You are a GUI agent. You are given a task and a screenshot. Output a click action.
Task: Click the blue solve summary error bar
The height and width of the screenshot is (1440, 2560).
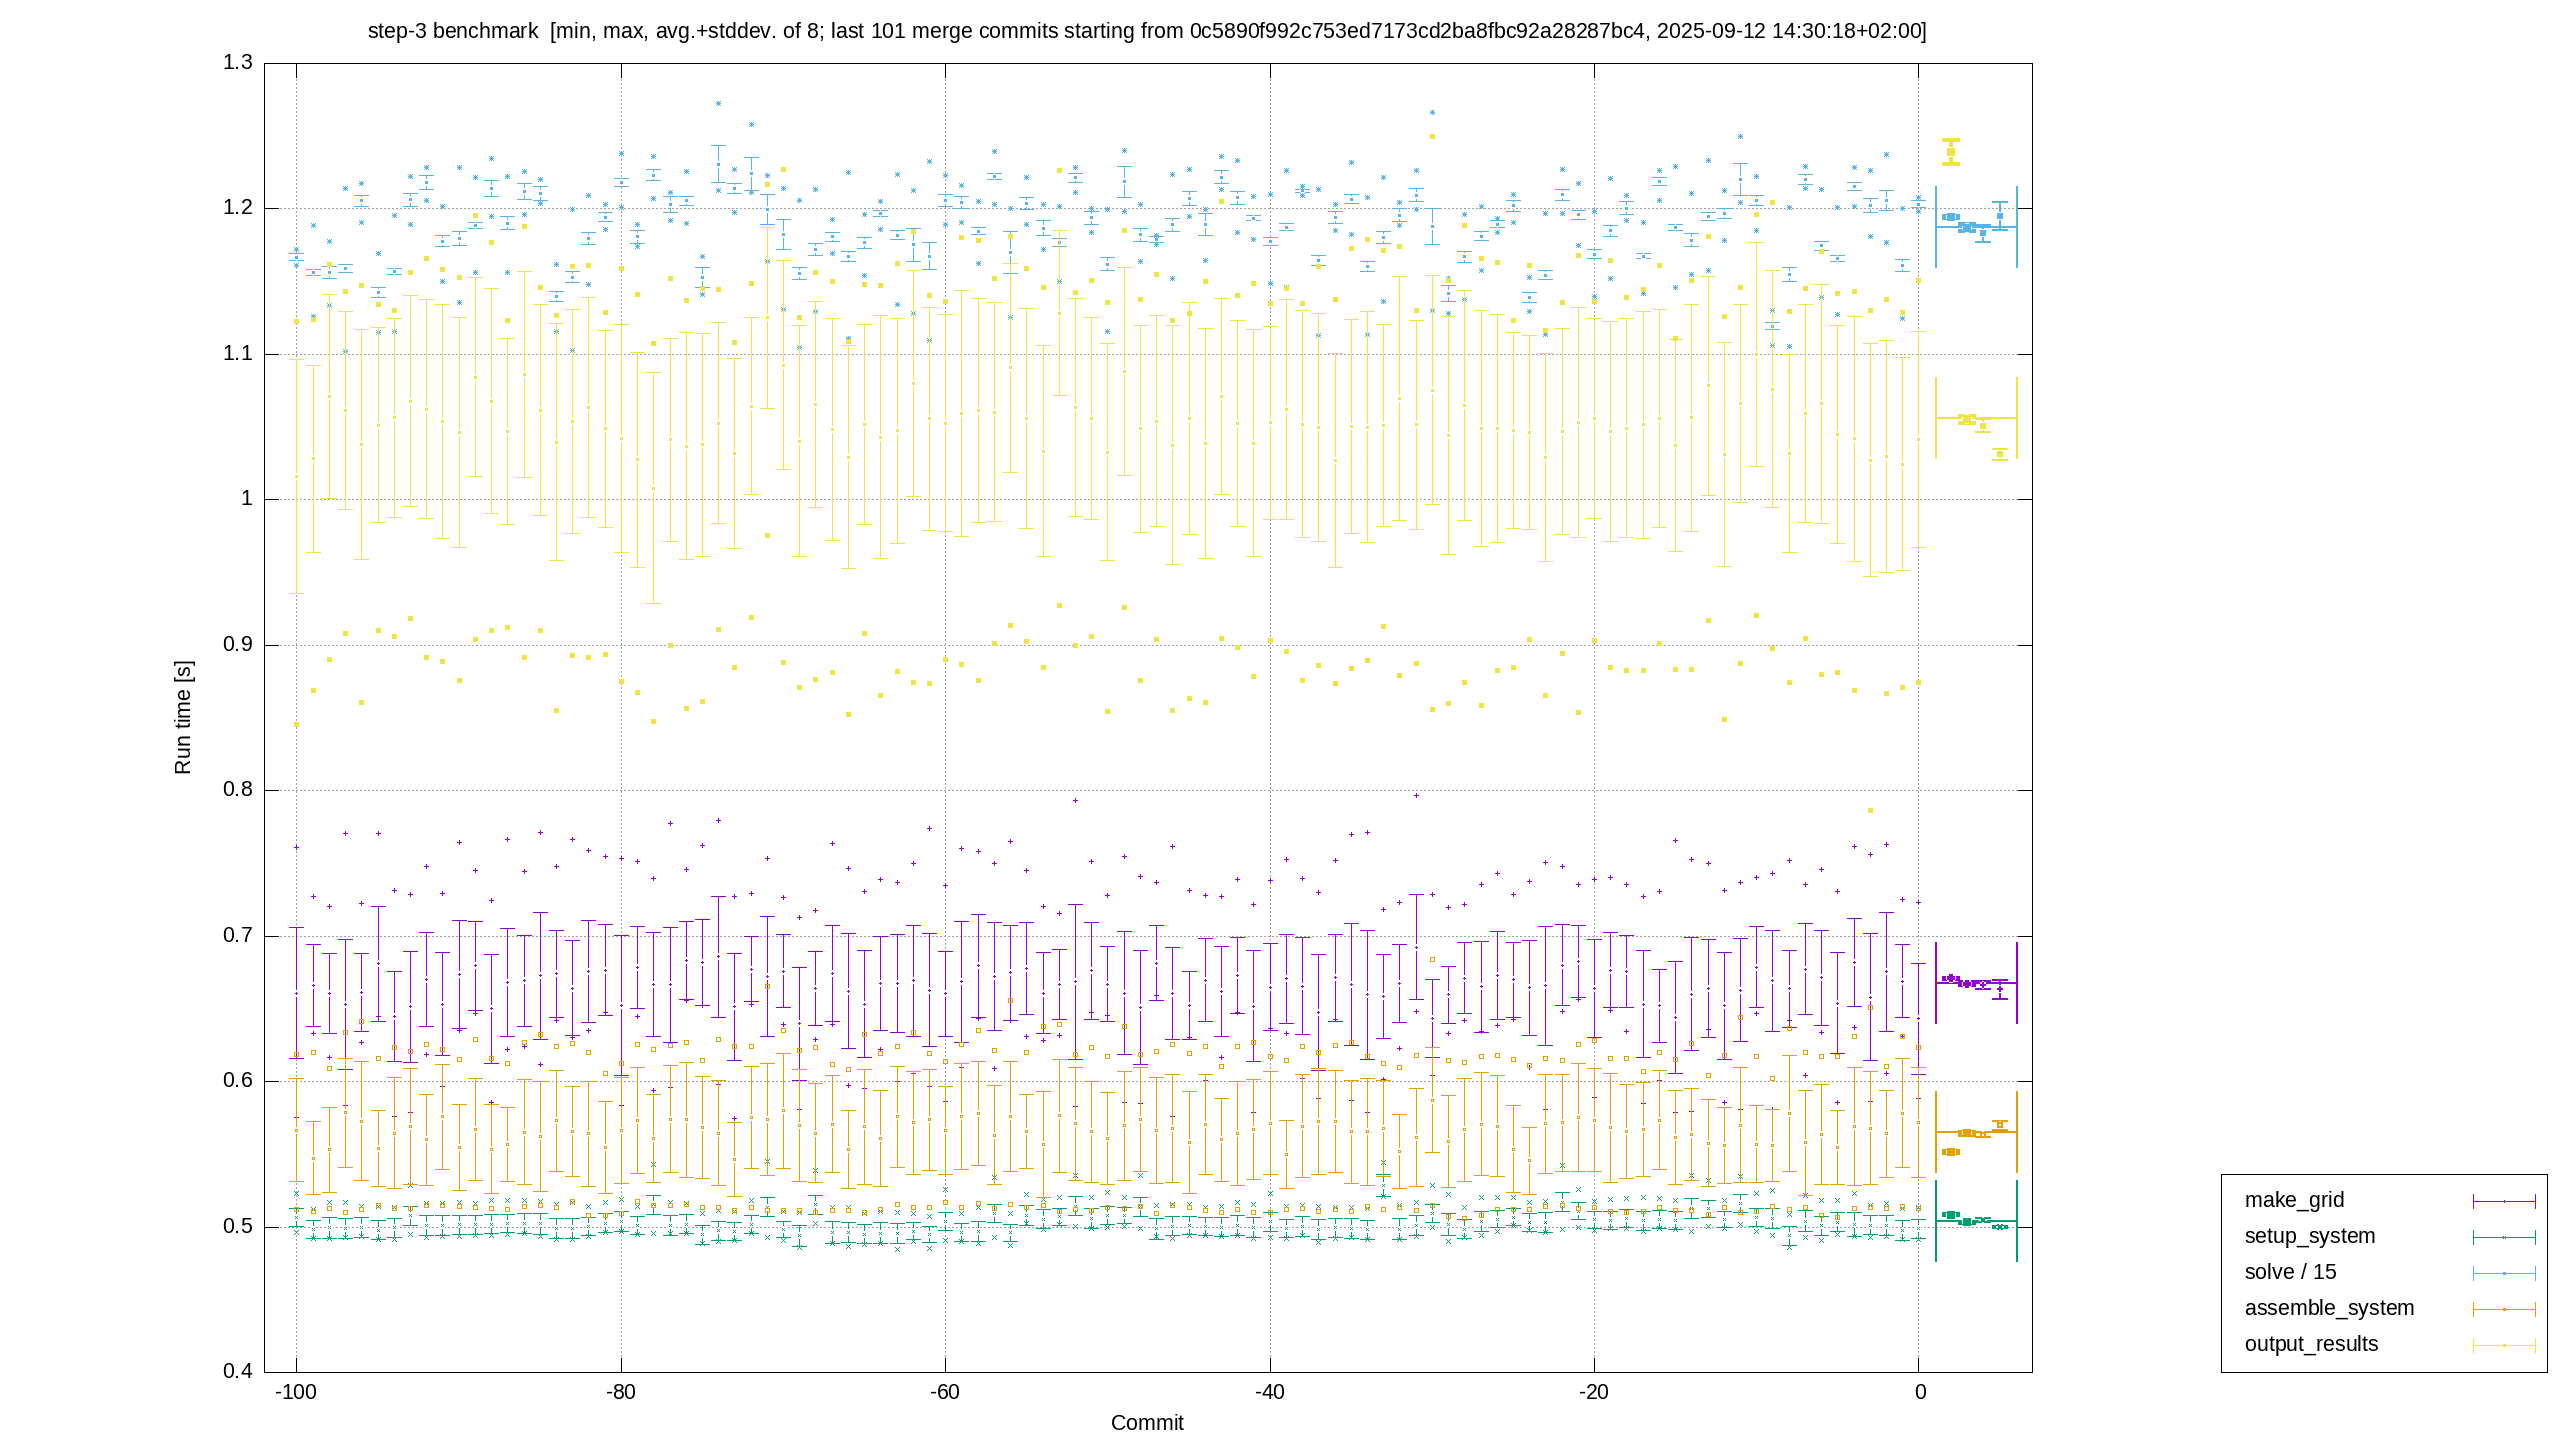point(1976,227)
